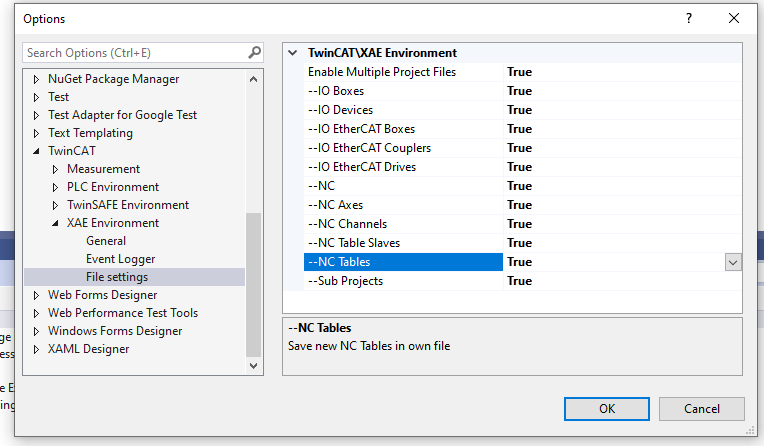This screenshot has height=446, width=764.
Task: Select the XAML Designer tree label
Action: tap(88, 349)
